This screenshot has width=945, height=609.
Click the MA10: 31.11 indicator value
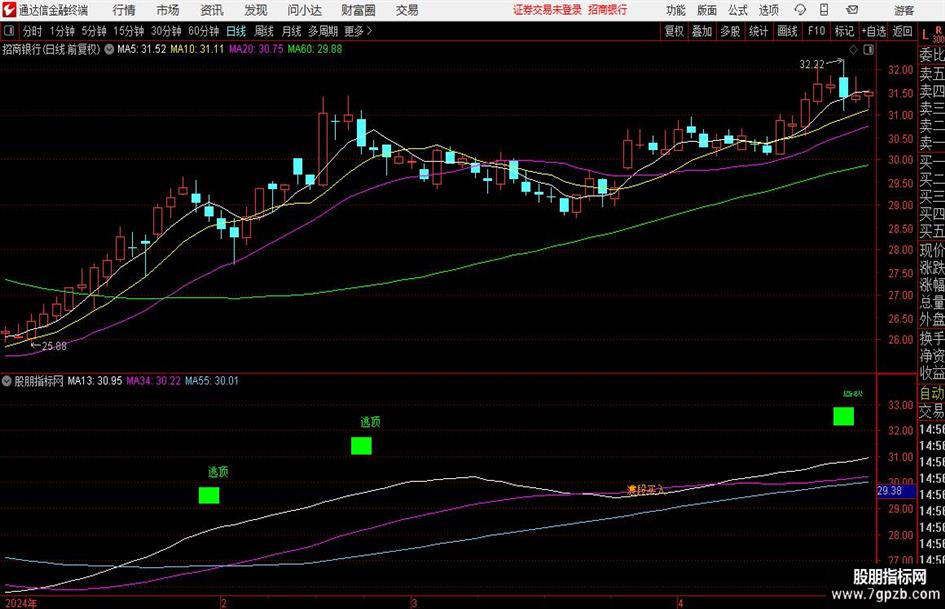(x=197, y=49)
